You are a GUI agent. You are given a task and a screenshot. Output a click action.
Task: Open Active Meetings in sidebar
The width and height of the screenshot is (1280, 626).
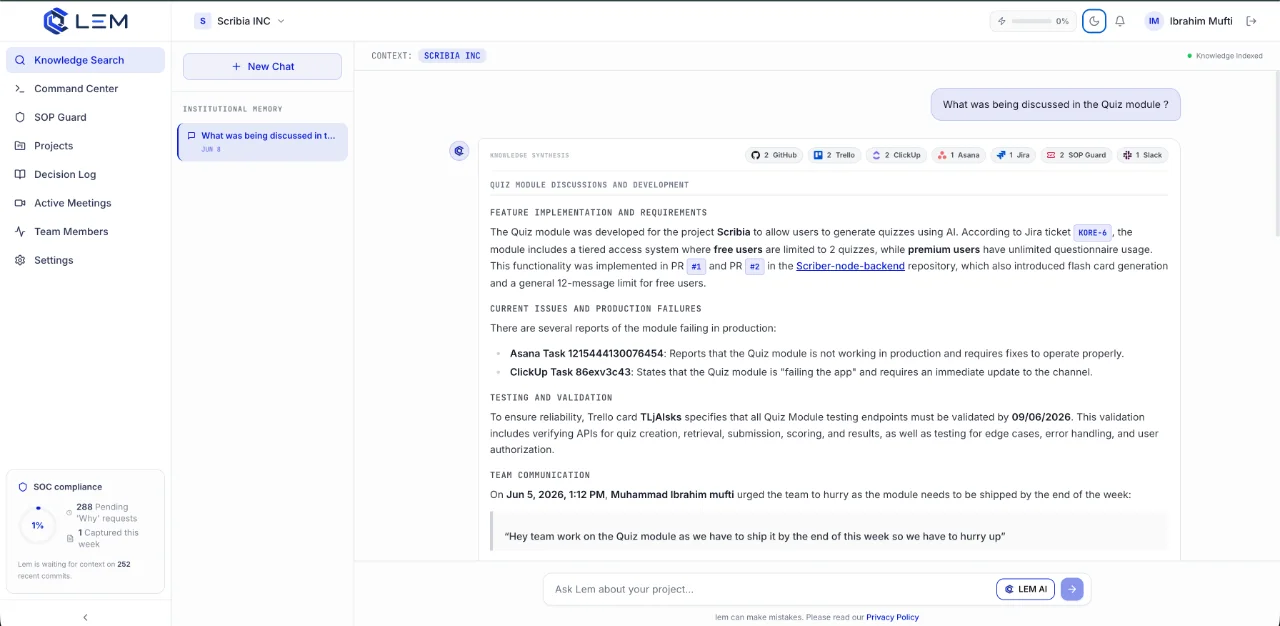(85, 203)
